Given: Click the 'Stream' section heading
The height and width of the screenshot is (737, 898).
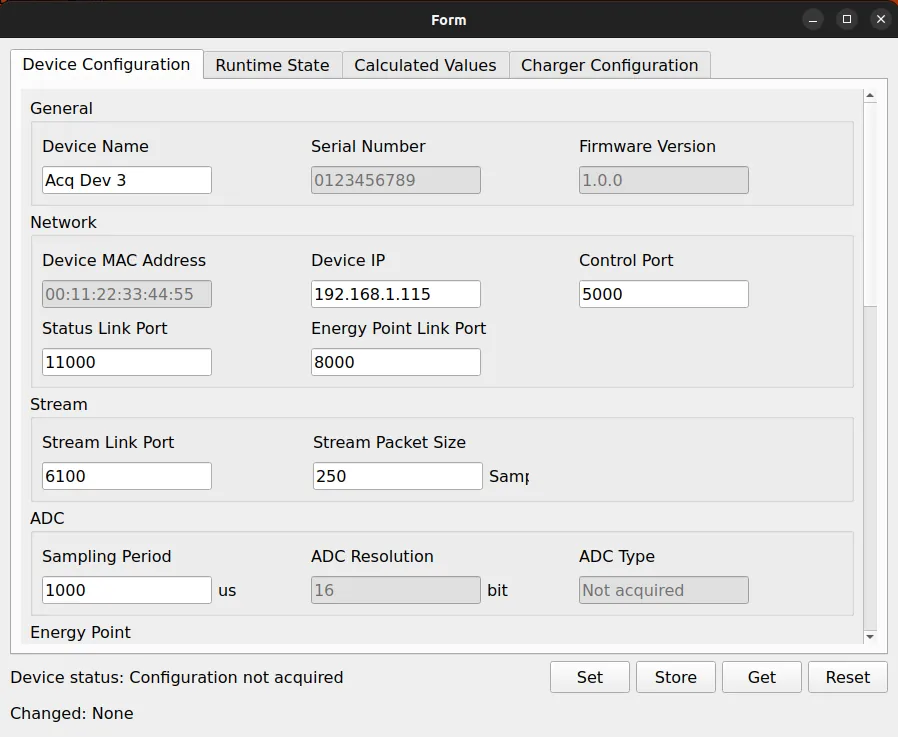Looking at the screenshot, I should pos(59,404).
